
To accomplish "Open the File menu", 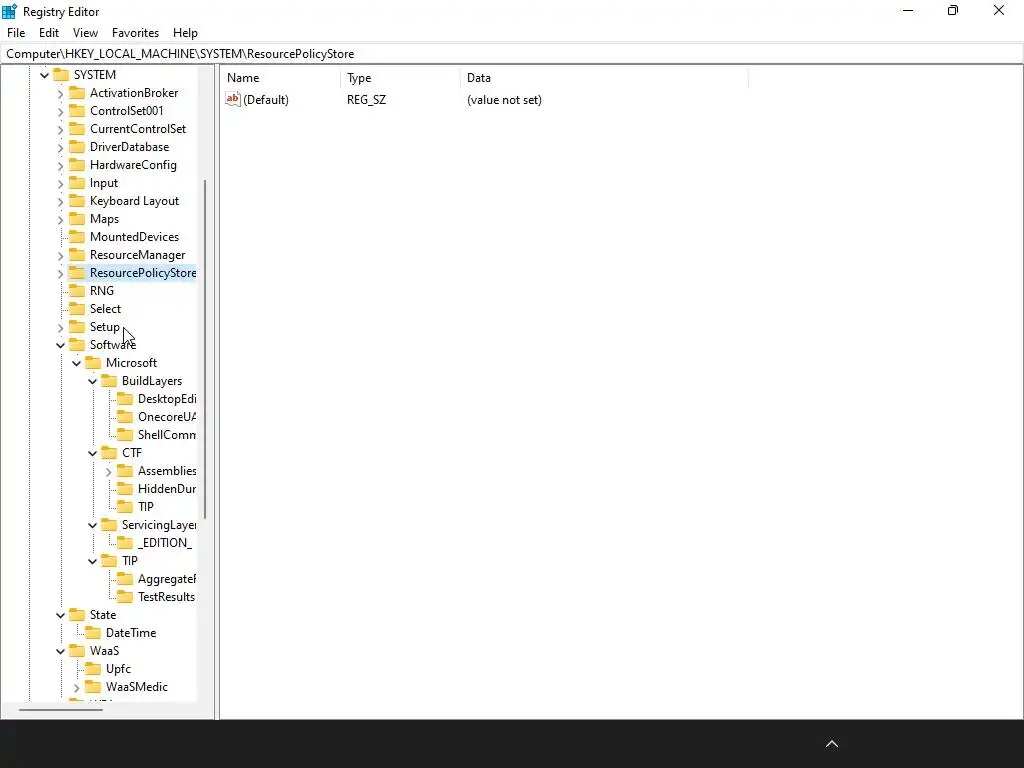I will (16, 33).
